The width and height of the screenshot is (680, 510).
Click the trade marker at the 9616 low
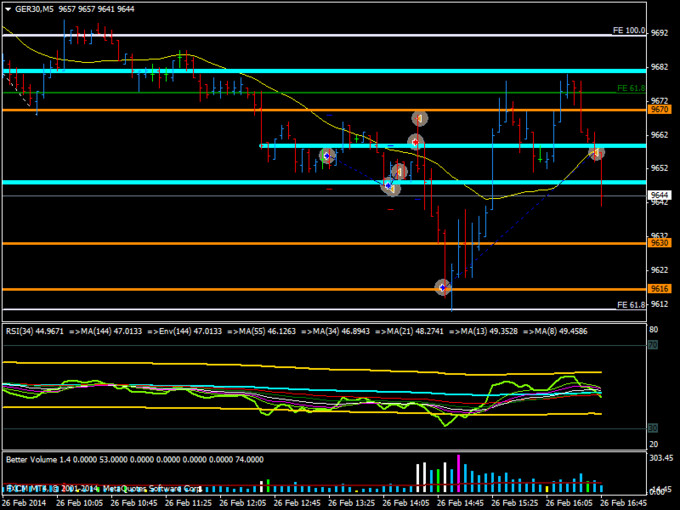click(x=443, y=287)
